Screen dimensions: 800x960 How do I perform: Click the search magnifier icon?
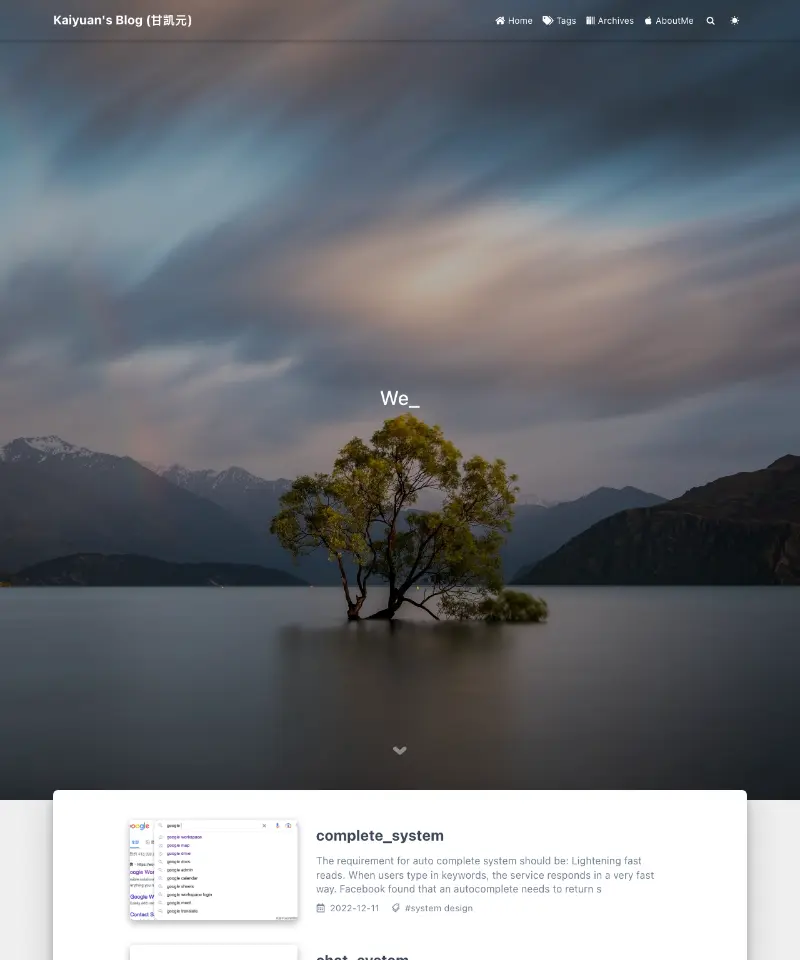click(x=711, y=21)
